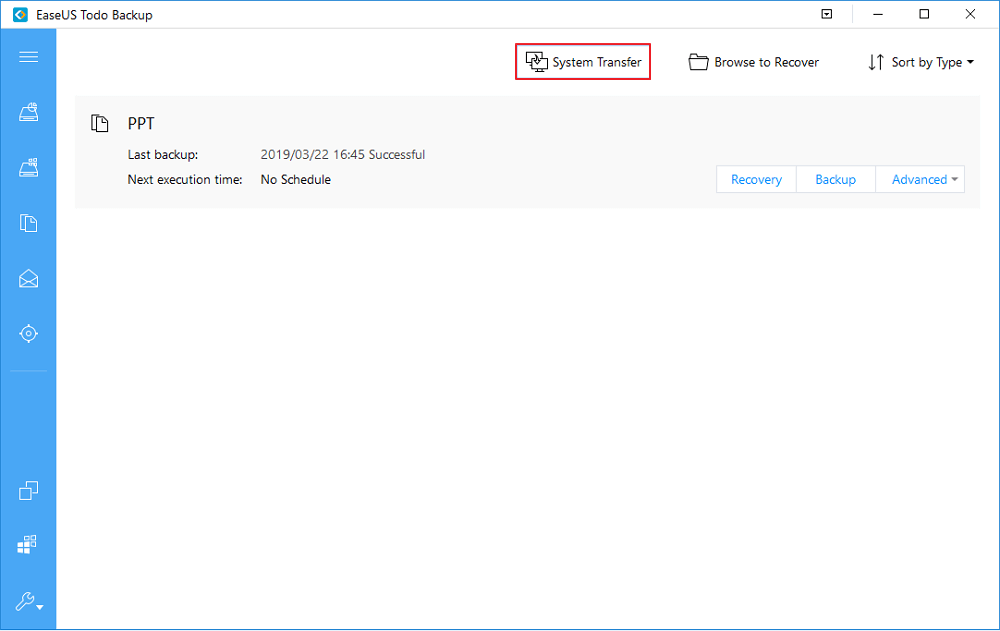1000x631 pixels.
Task: Open the Tools wrench menu
Action: click(28, 602)
